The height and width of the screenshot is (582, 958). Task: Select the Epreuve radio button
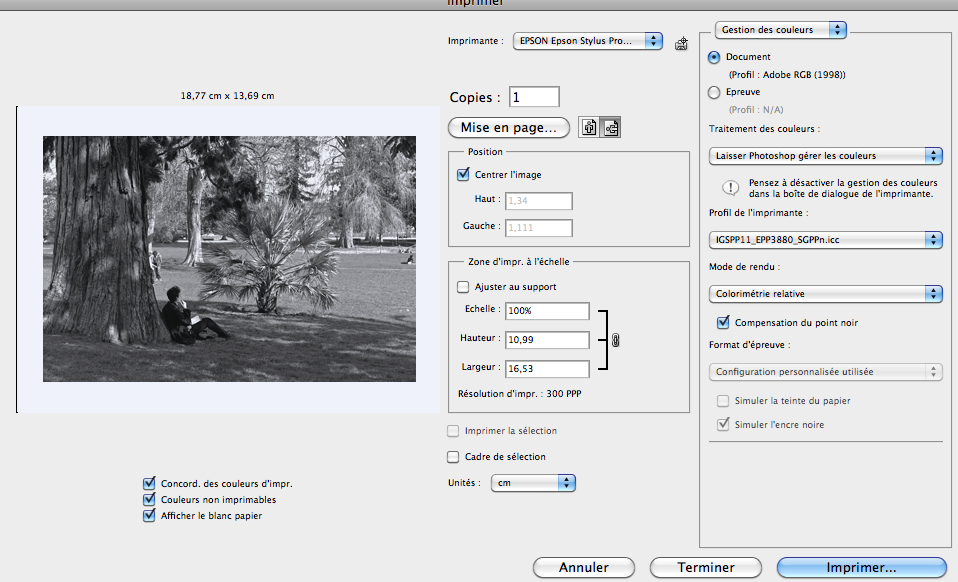[714, 92]
